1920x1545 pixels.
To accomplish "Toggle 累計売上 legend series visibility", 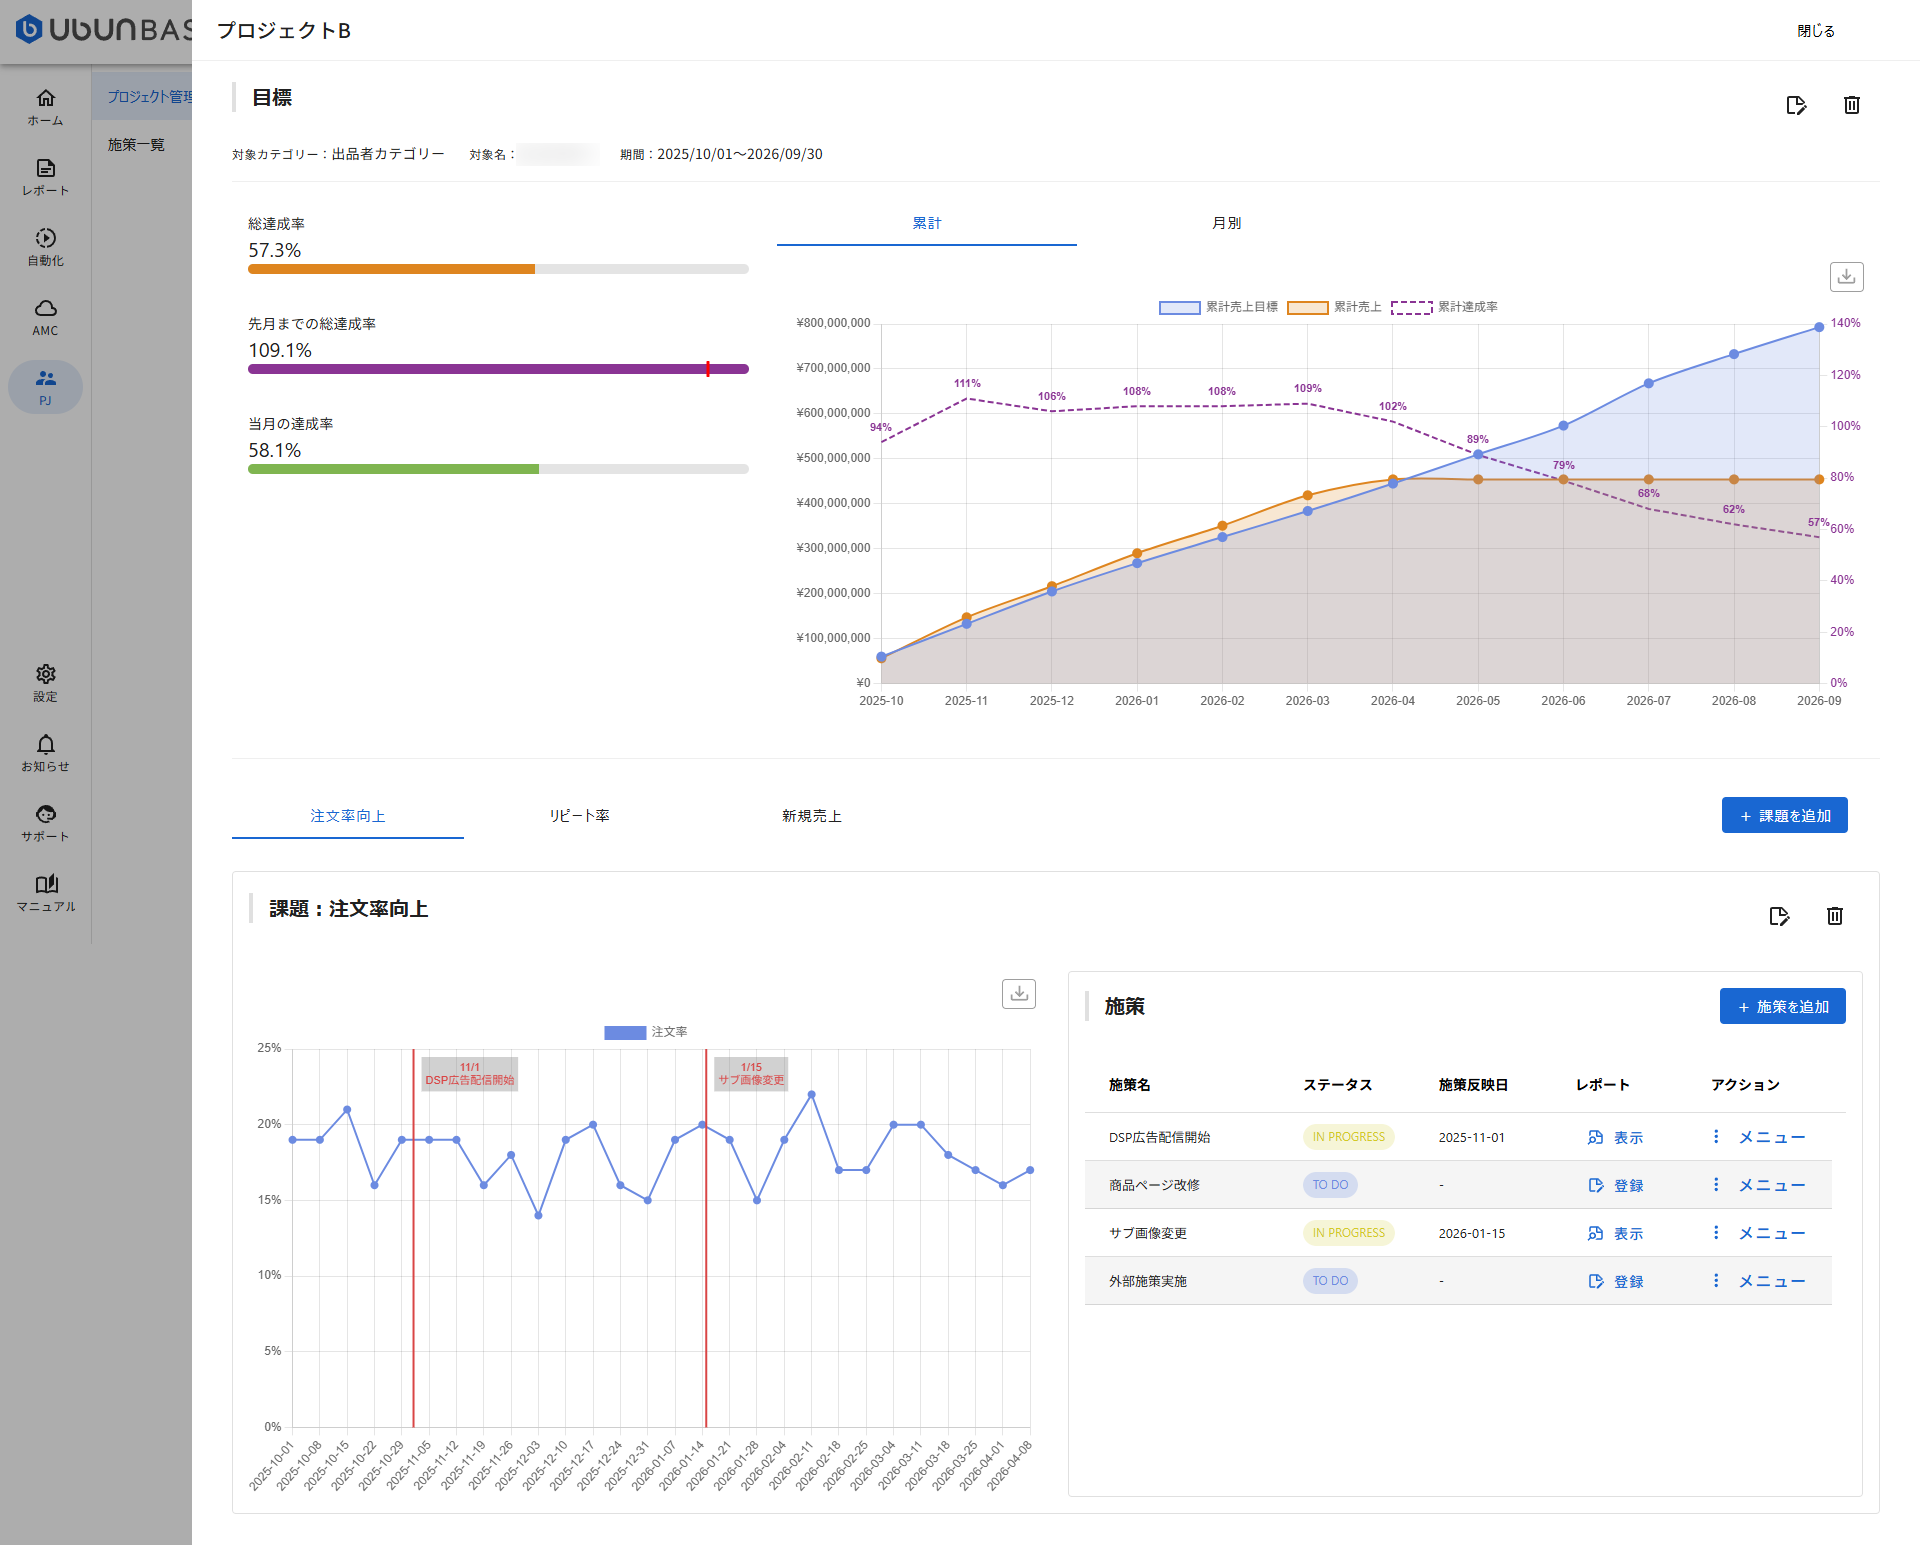I will coord(1334,307).
